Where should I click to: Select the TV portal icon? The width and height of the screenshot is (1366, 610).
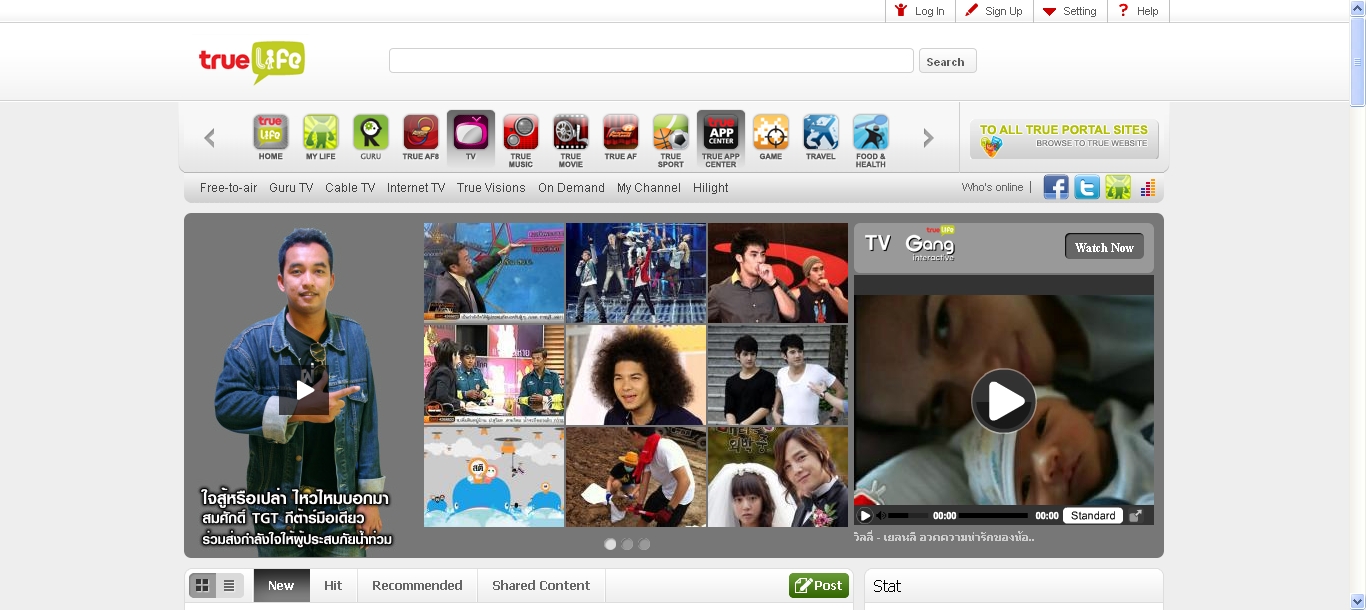[470, 137]
